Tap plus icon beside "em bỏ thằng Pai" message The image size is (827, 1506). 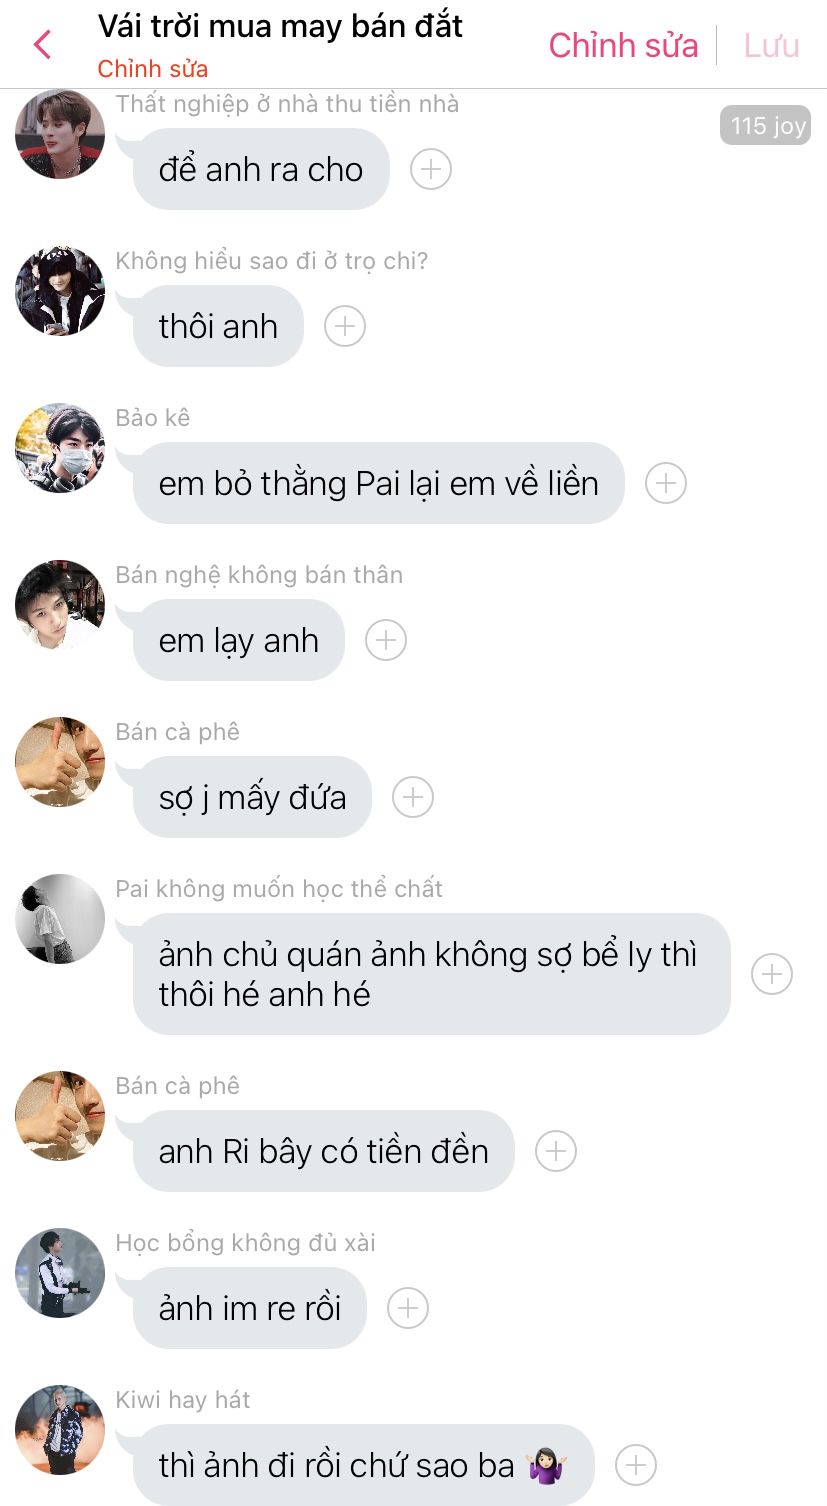666,483
